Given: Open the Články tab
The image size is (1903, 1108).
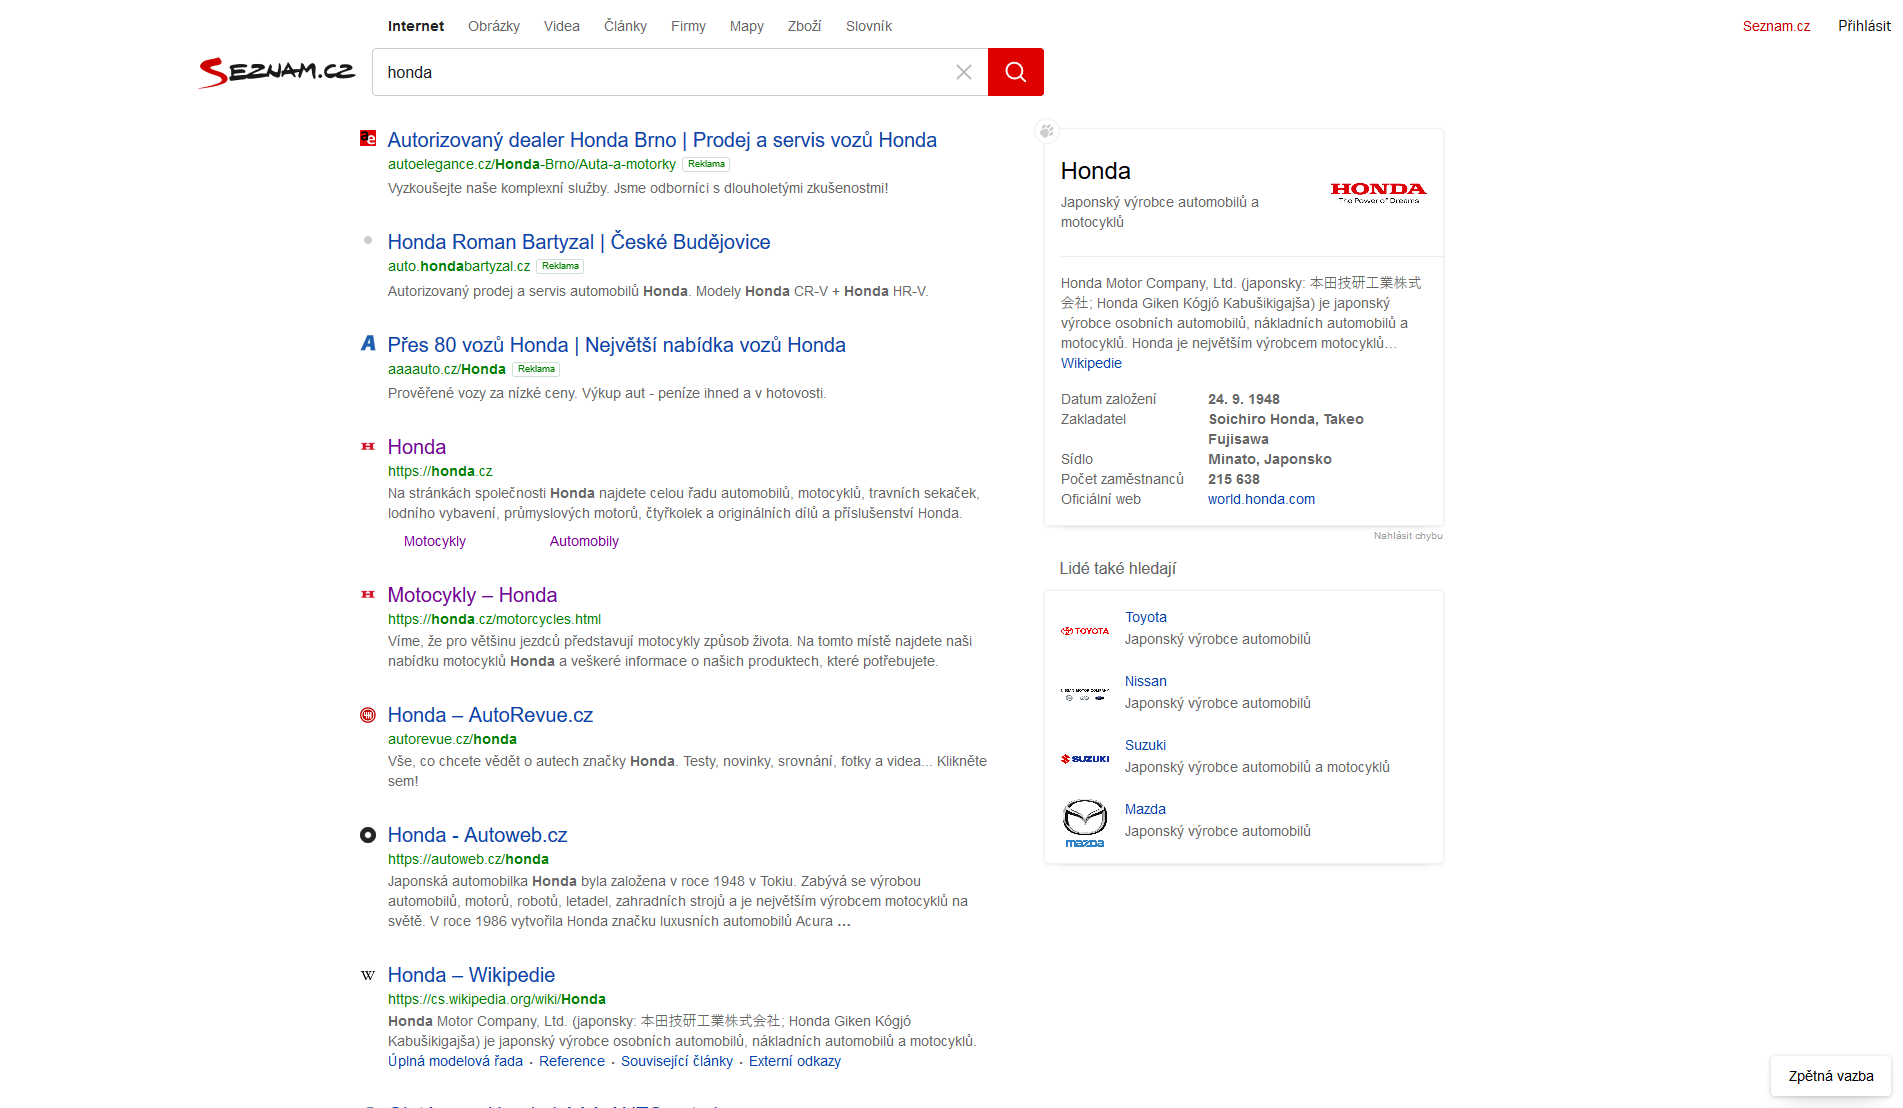Looking at the screenshot, I should [625, 26].
